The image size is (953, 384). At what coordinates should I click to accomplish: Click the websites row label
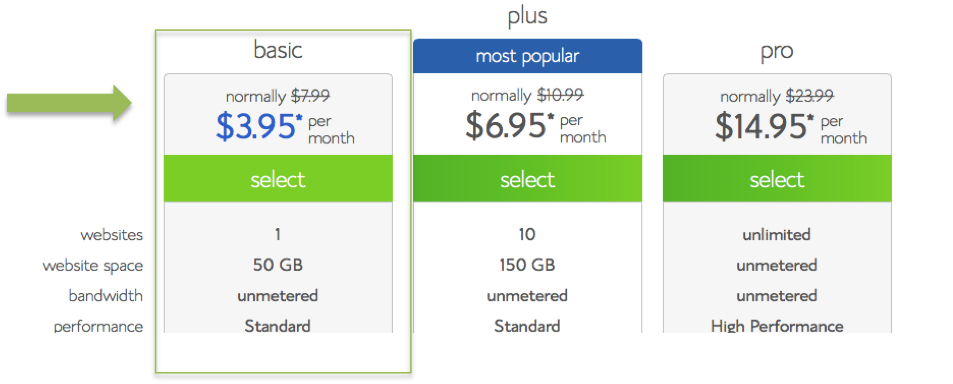[x=112, y=235]
